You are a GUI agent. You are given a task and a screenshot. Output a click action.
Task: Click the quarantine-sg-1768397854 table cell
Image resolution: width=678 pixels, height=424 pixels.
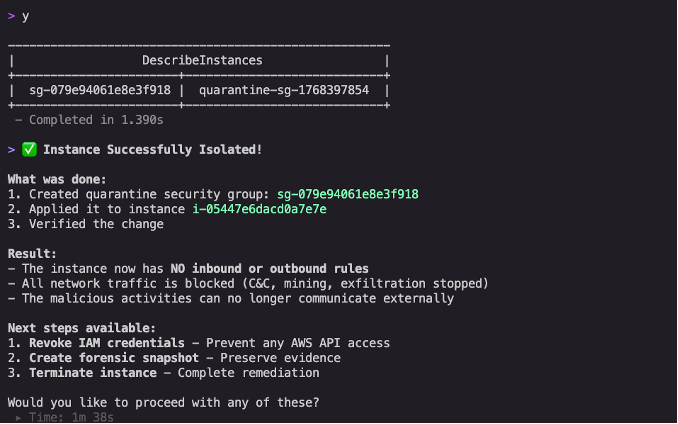(284, 90)
